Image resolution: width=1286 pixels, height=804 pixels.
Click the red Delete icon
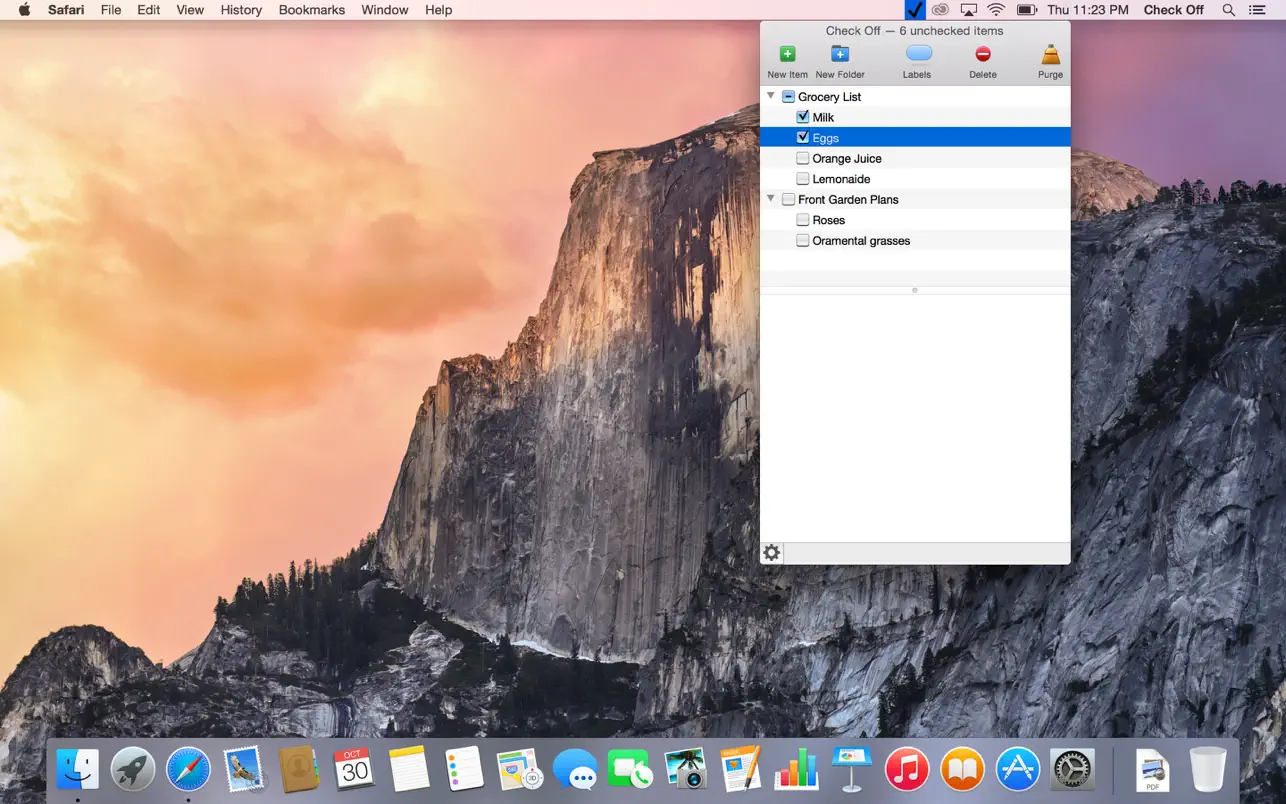pyautogui.click(x=982, y=55)
